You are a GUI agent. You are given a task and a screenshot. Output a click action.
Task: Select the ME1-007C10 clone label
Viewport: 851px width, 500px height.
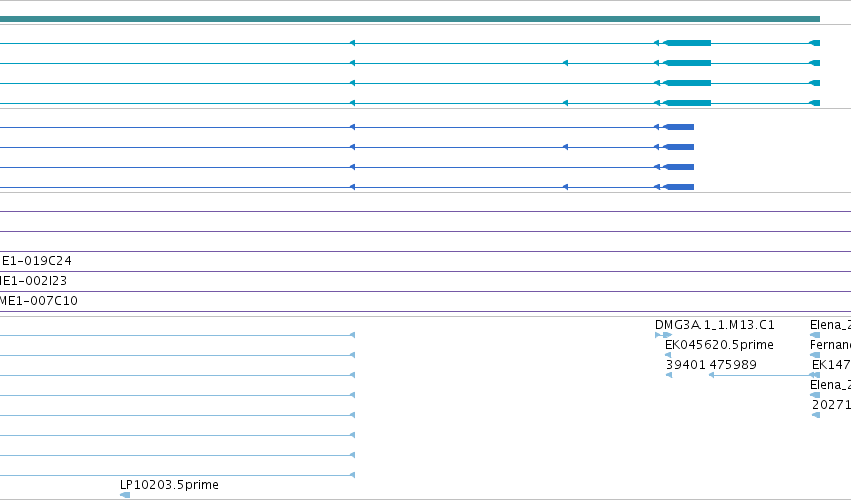(39, 301)
